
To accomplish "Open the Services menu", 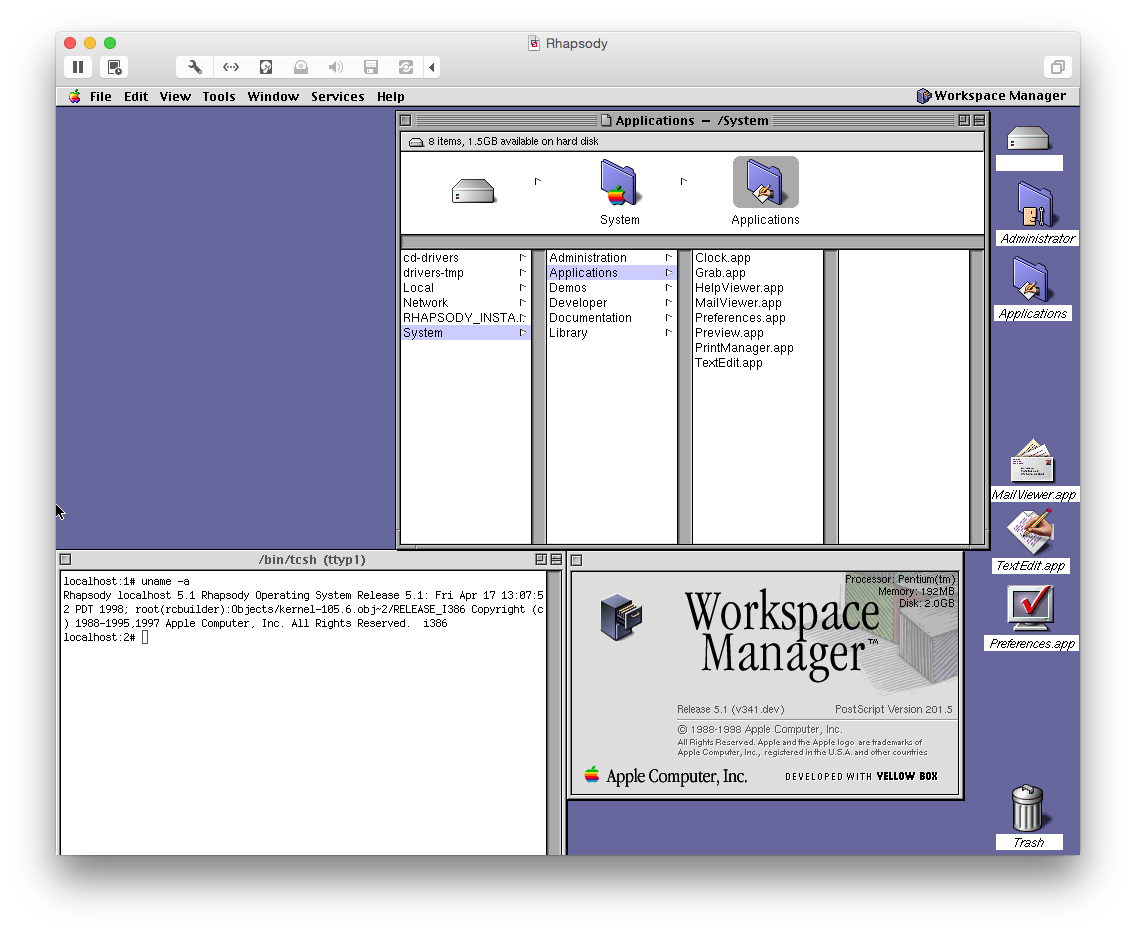I will pyautogui.click(x=338, y=96).
